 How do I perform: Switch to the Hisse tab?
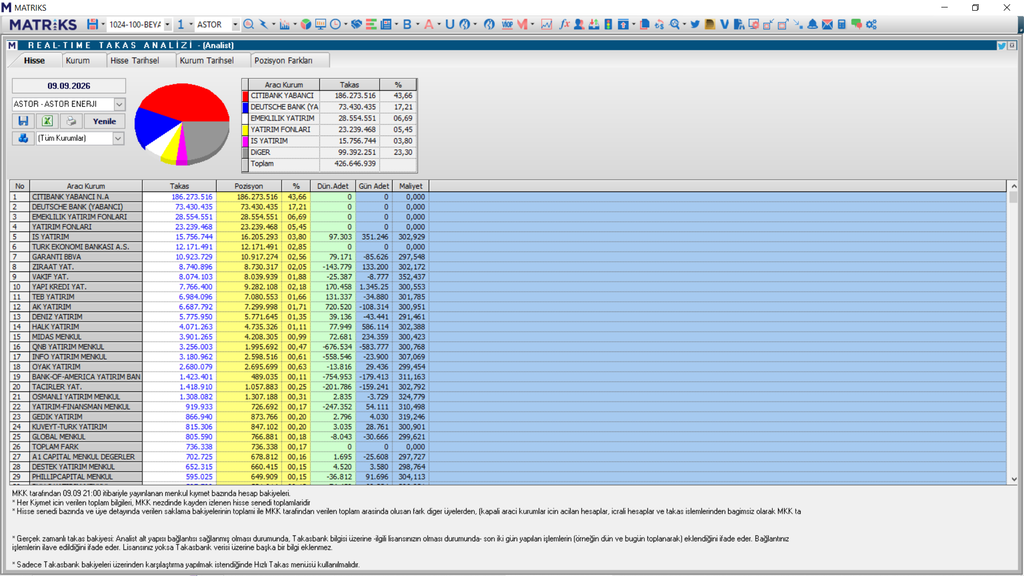35,60
